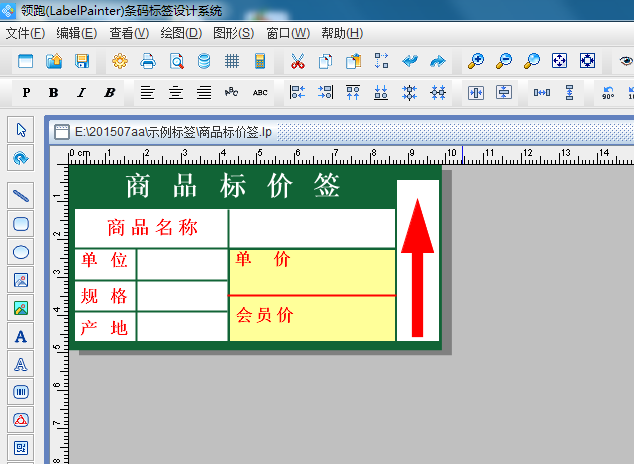Toggle the grid display icon
This screenshot has height=464, width=634.
click(232, 62)
